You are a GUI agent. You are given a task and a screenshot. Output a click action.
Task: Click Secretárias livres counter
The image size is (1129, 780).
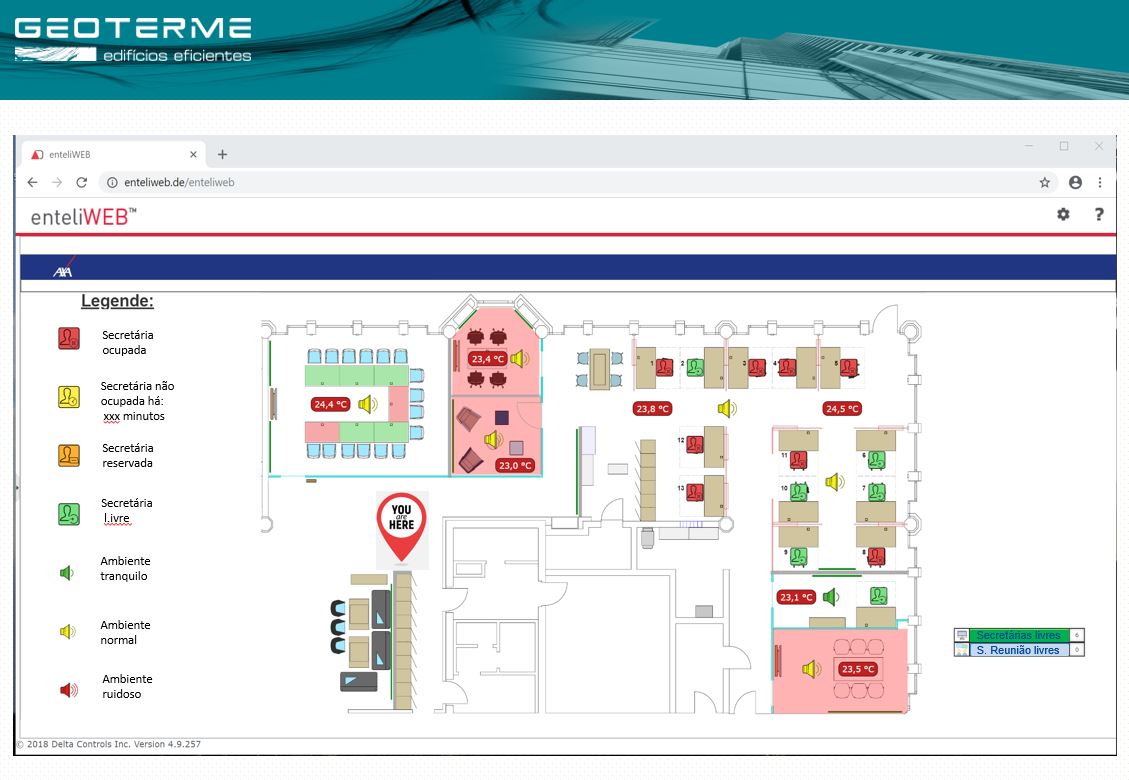point(1019,635)
